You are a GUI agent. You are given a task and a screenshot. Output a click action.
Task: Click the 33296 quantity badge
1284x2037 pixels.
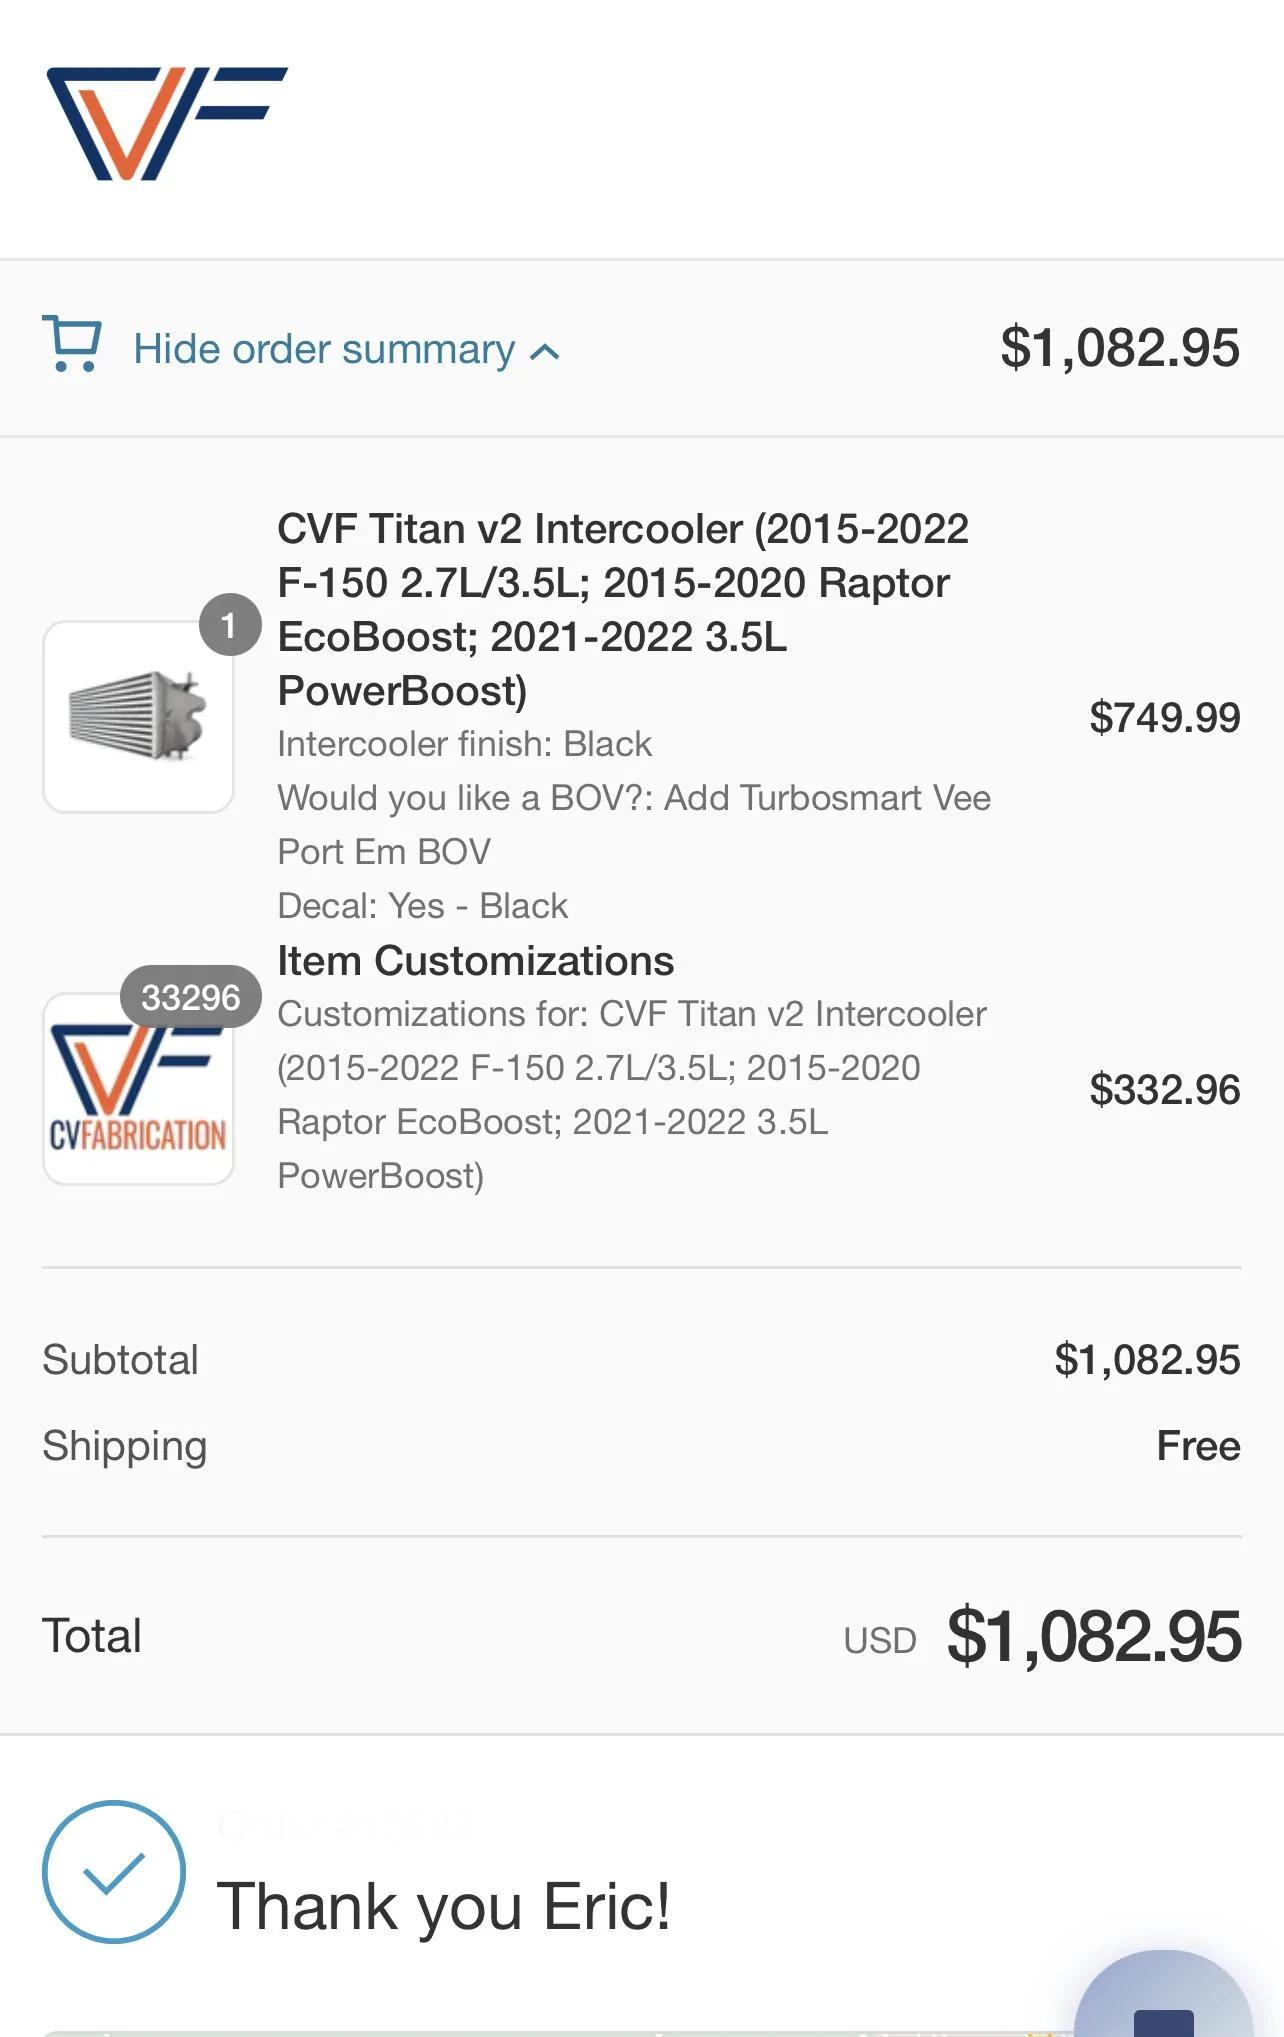(x=190, y=996)
